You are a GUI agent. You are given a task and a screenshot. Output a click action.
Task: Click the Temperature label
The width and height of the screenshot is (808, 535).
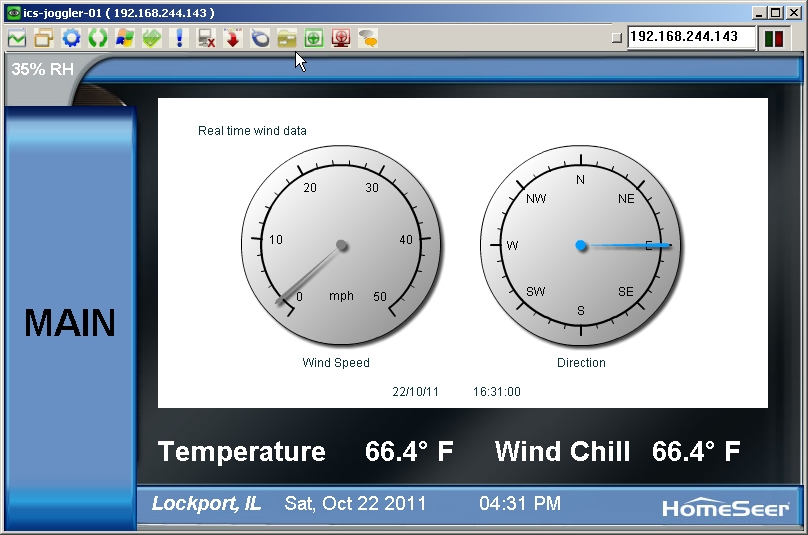[242, 452]
